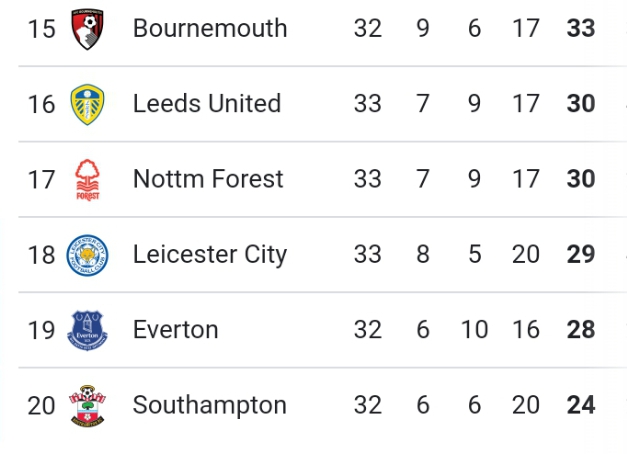Open the Leeds United team name link
Image resolution: width=627 pixels, height=454 pixels.
(x=207, y=104)
